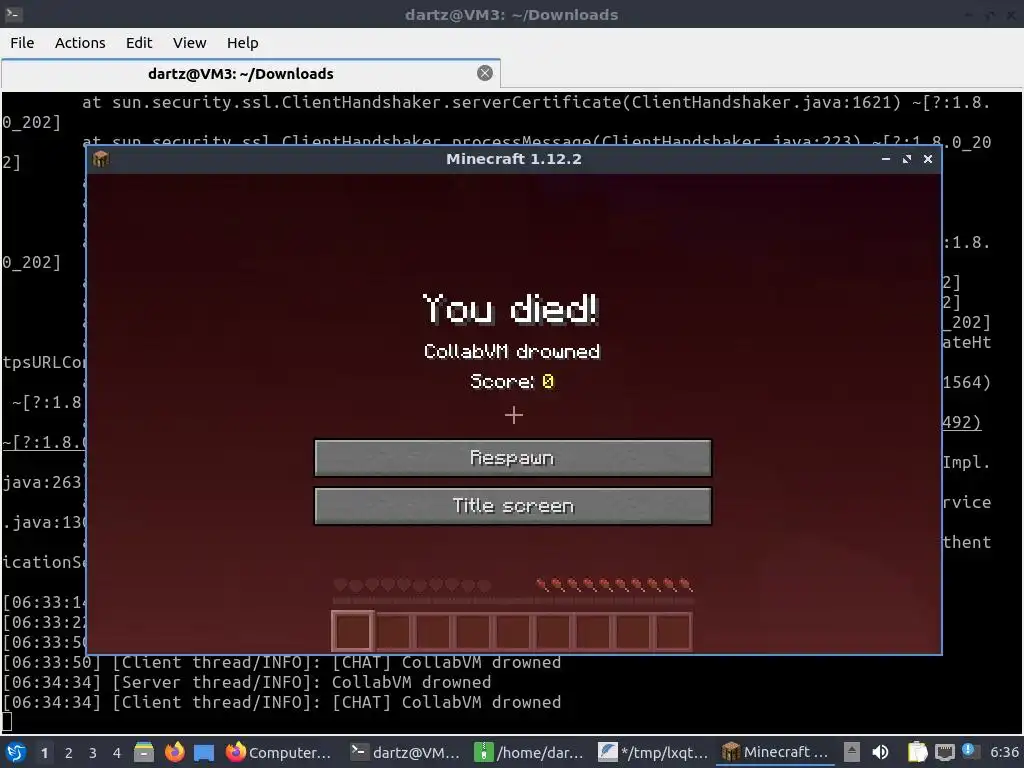Click the last 'CollabVM drowned' terminal log line

[281, 702]
